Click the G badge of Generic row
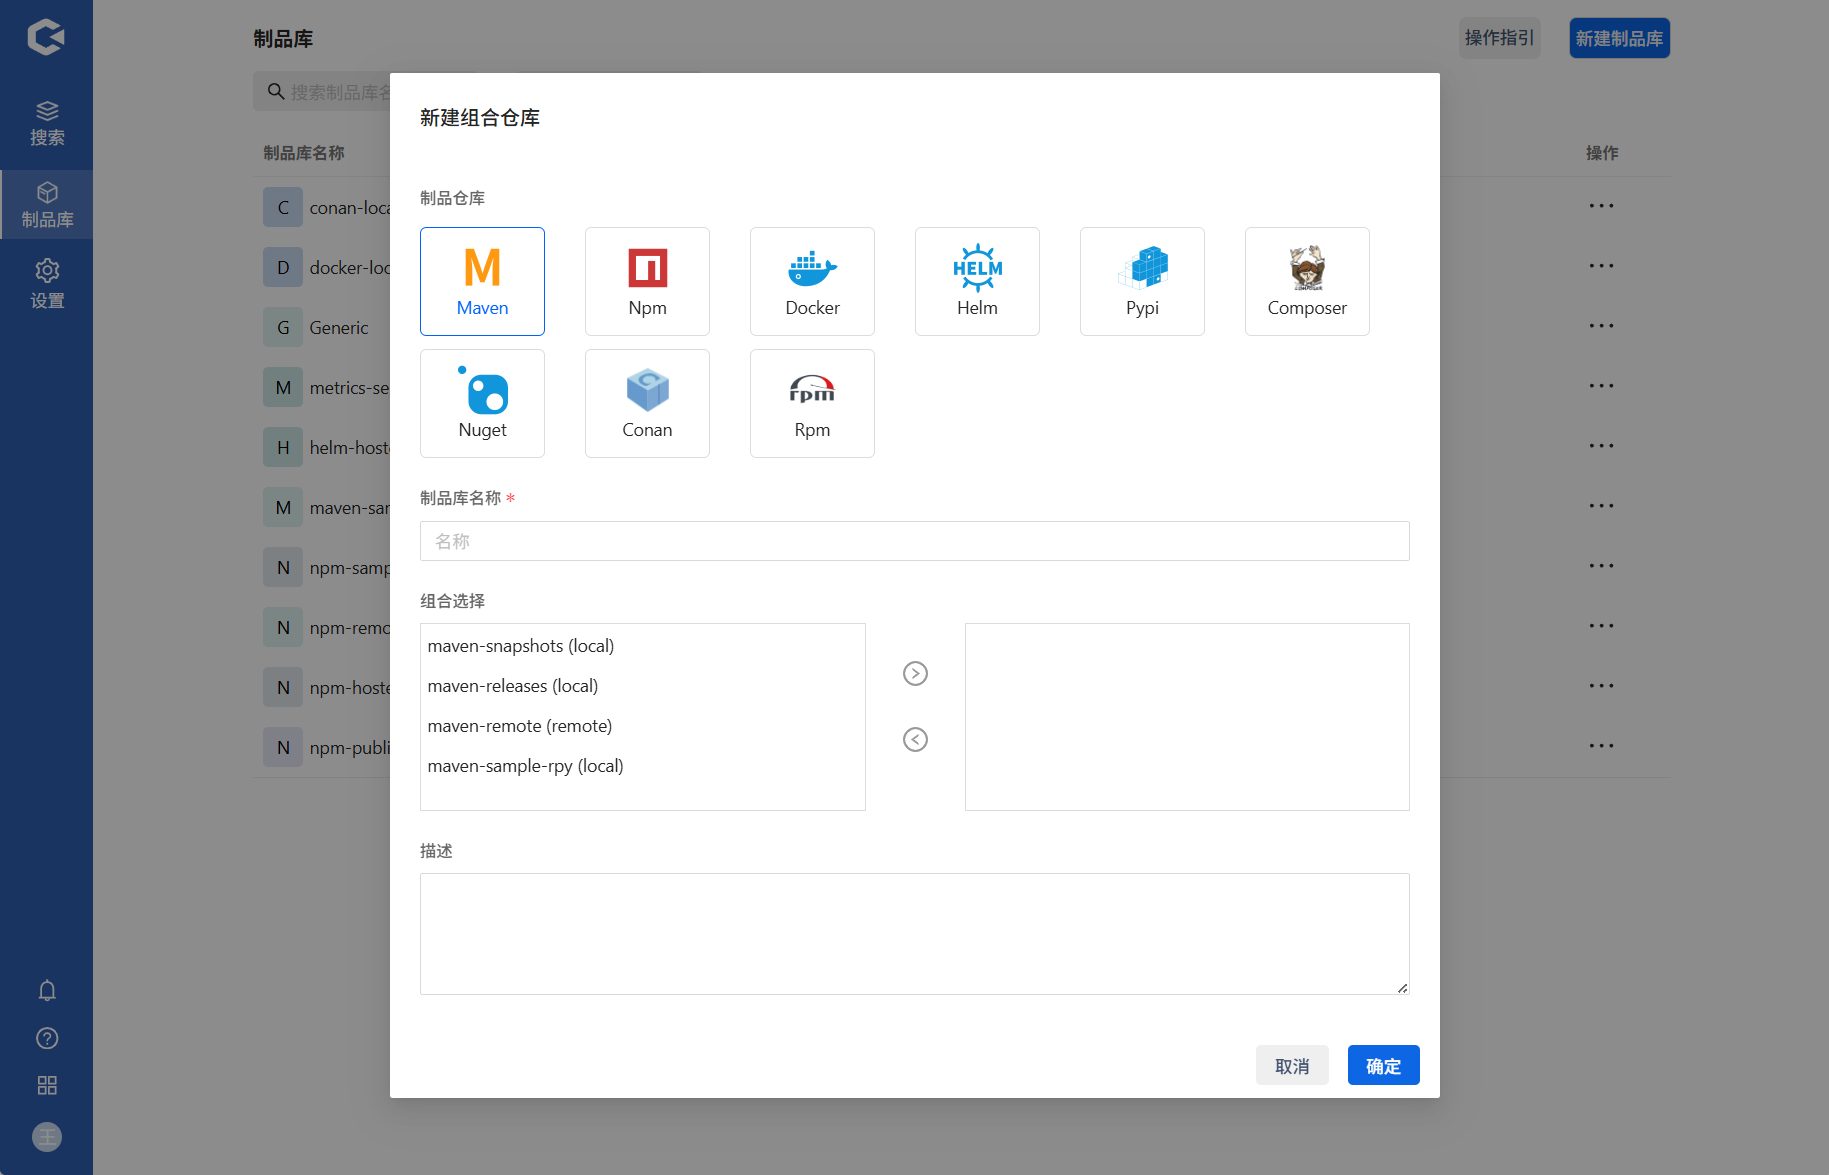The height and width of the screenshot is (1175, 1829). coord(283,327)
